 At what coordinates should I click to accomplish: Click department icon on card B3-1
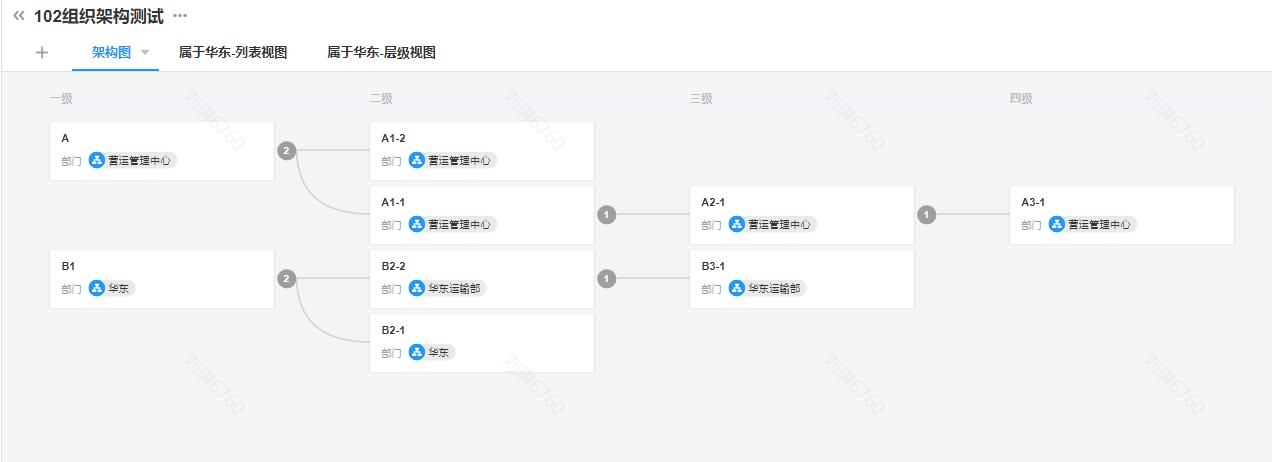tap(737, 288)
